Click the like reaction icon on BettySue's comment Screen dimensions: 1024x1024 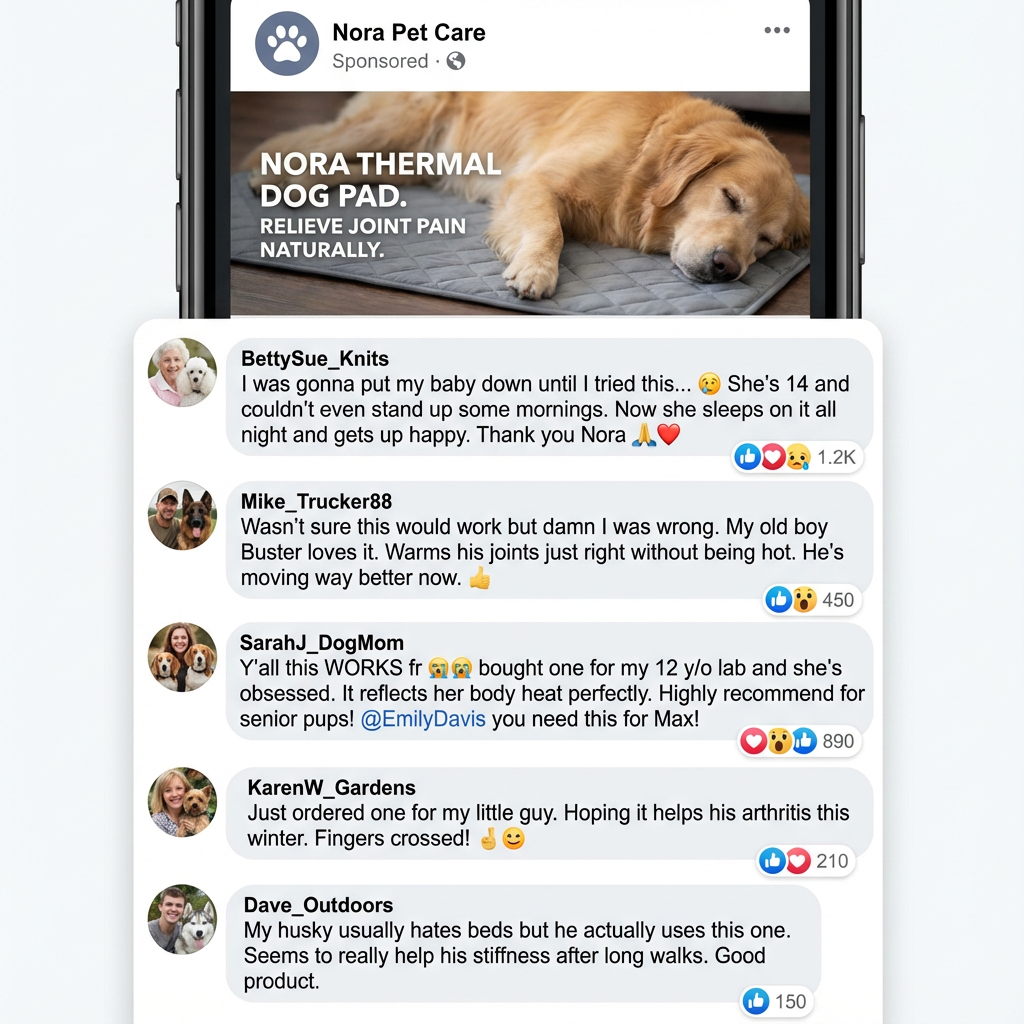click(x=747, y=456)
